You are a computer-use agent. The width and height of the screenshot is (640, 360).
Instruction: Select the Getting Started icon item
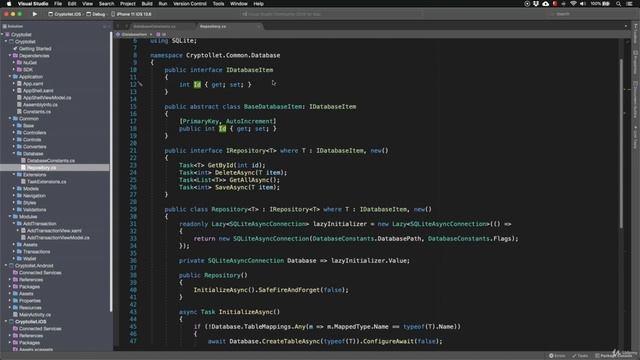pos(16,49)
